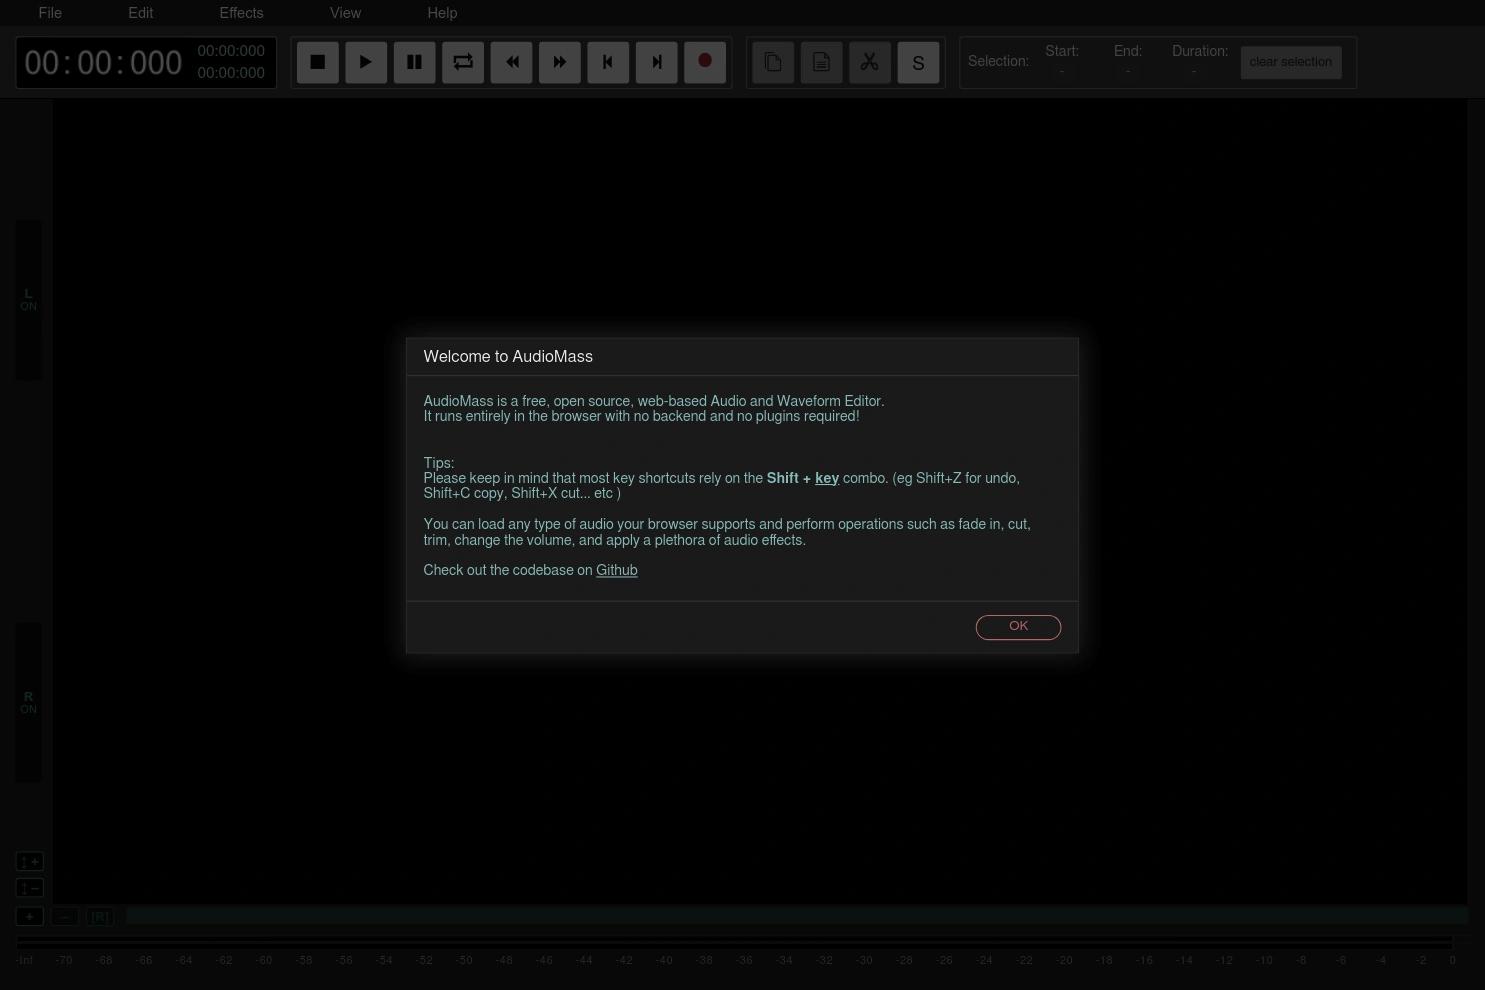
Task: Click the '0' dB mark on the meter
Action: coord(1453,960)
